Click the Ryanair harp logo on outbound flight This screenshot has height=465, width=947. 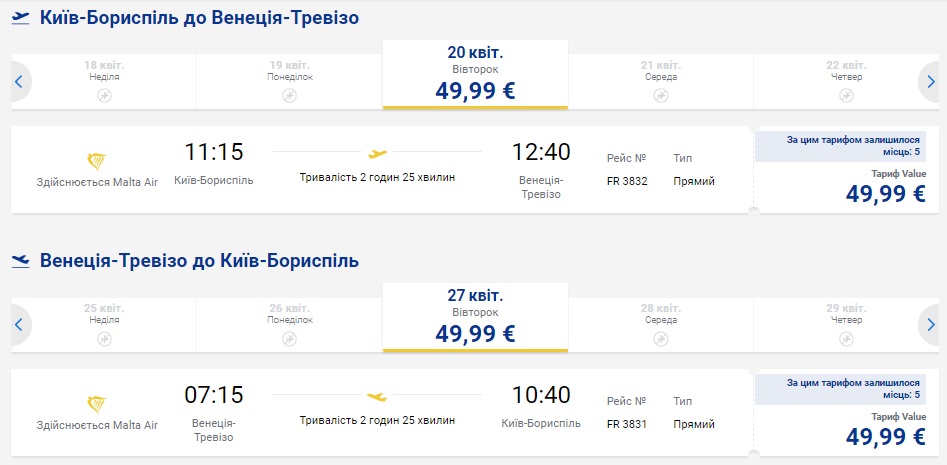pyautogui.click(x=97, y=160)
